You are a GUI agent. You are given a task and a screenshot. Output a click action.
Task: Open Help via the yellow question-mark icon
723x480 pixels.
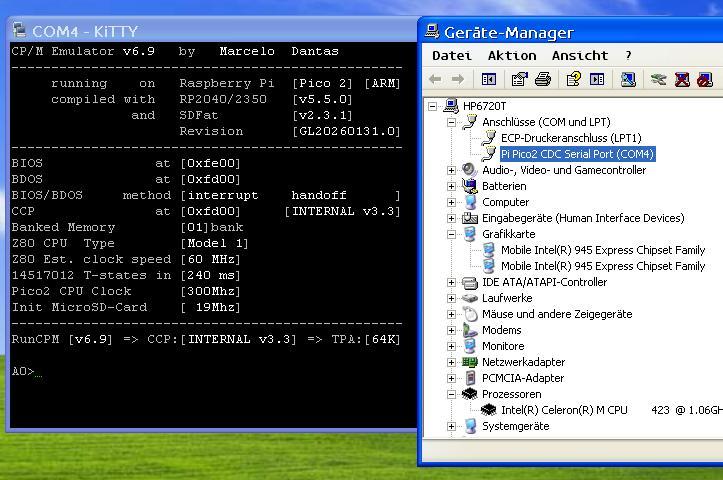[x=573, y=79]
